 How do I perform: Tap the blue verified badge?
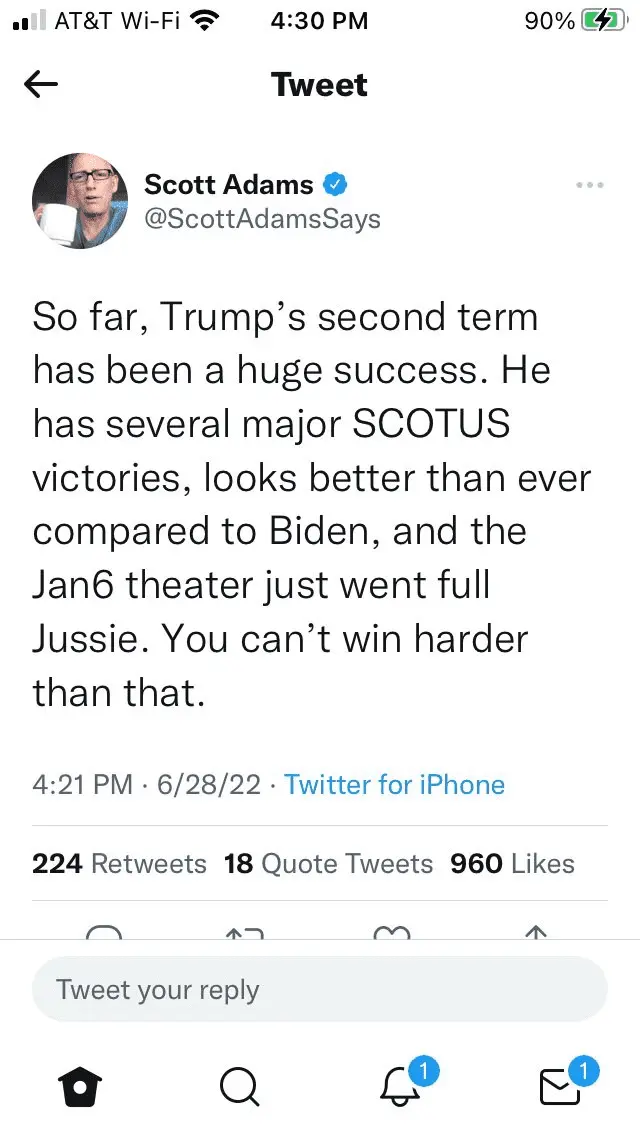[x=336, y=184]
